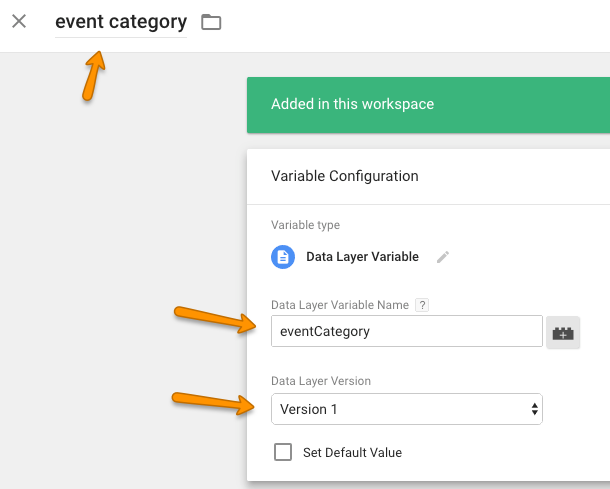
Task: Edit the variable type using the pencil icon
Action: 443,257
